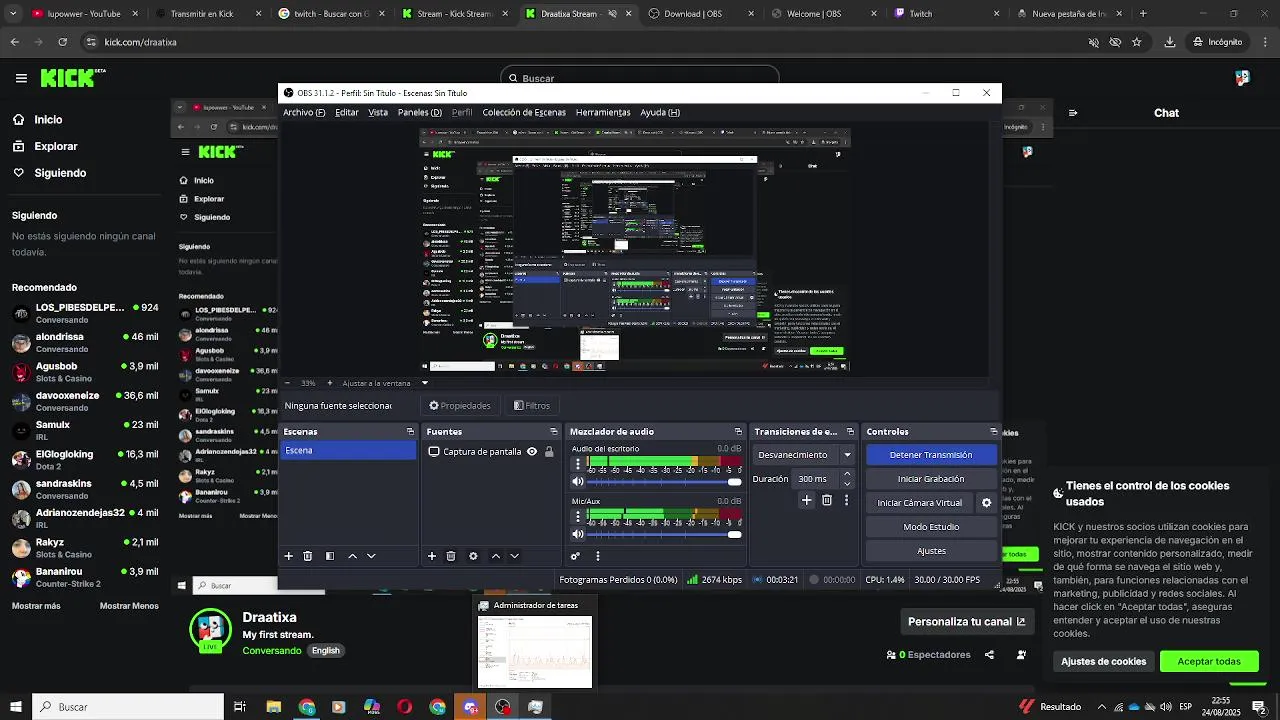Select Escena in scenes list
Screen dimensions: 1280x720
coord(348,451)
